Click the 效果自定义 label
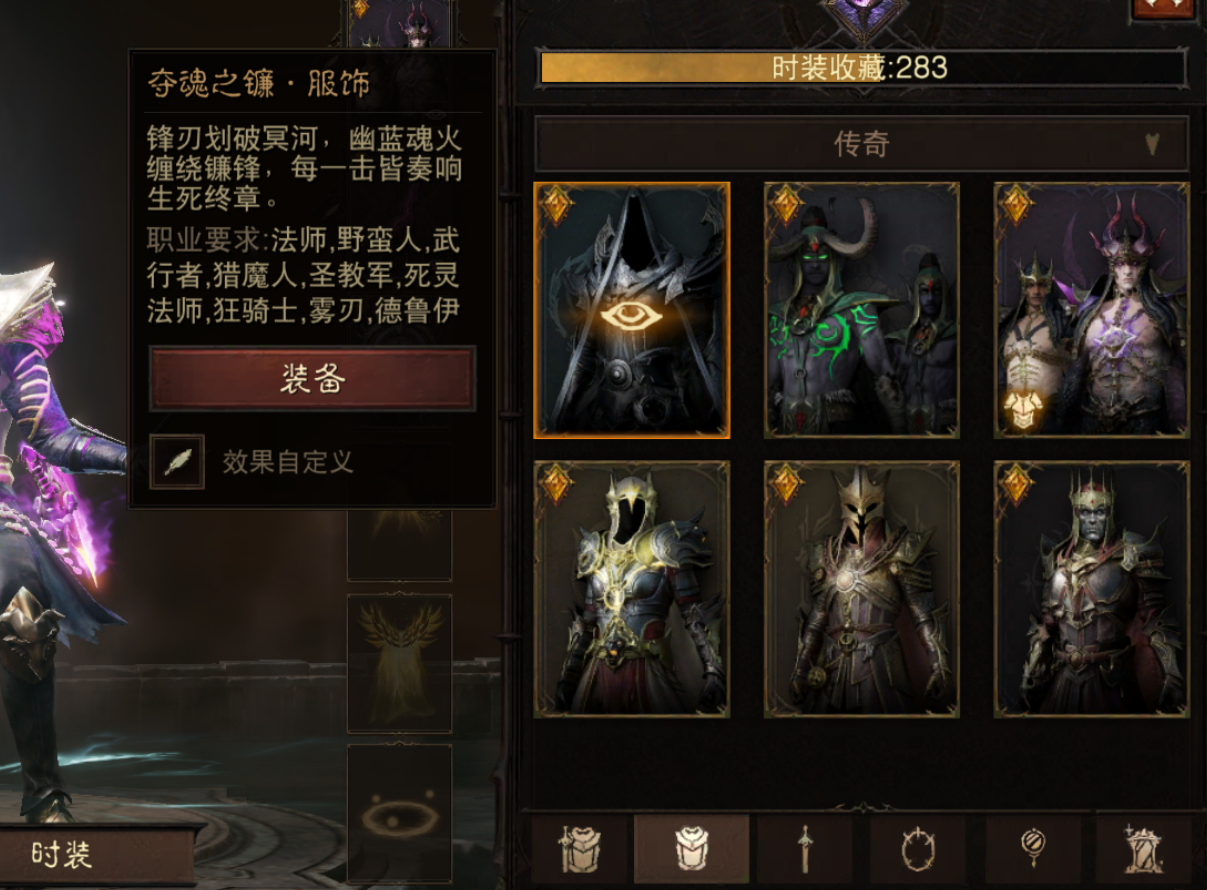The height and width of the screenshot is (890, 1207). tap(288, 462)
